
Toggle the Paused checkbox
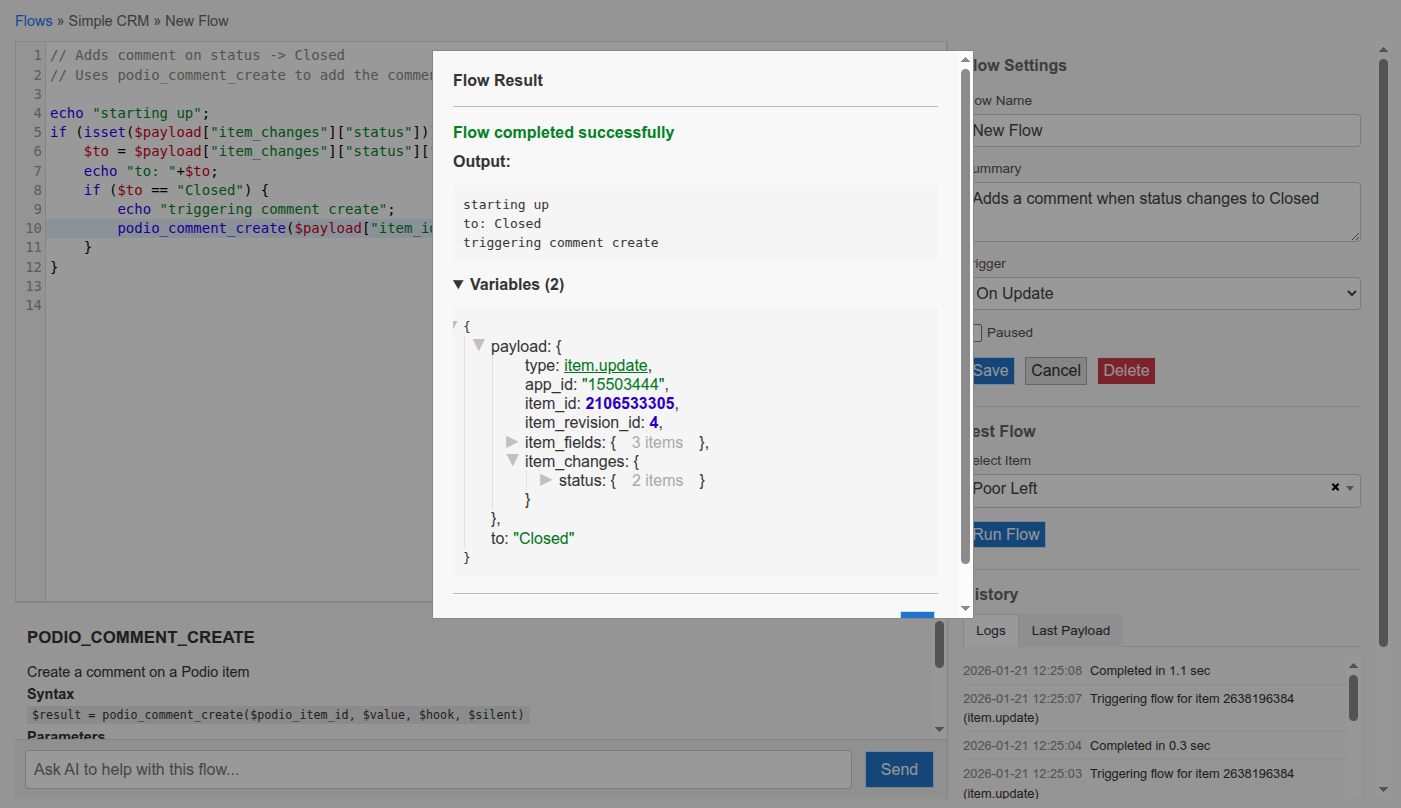pos(977,333)
